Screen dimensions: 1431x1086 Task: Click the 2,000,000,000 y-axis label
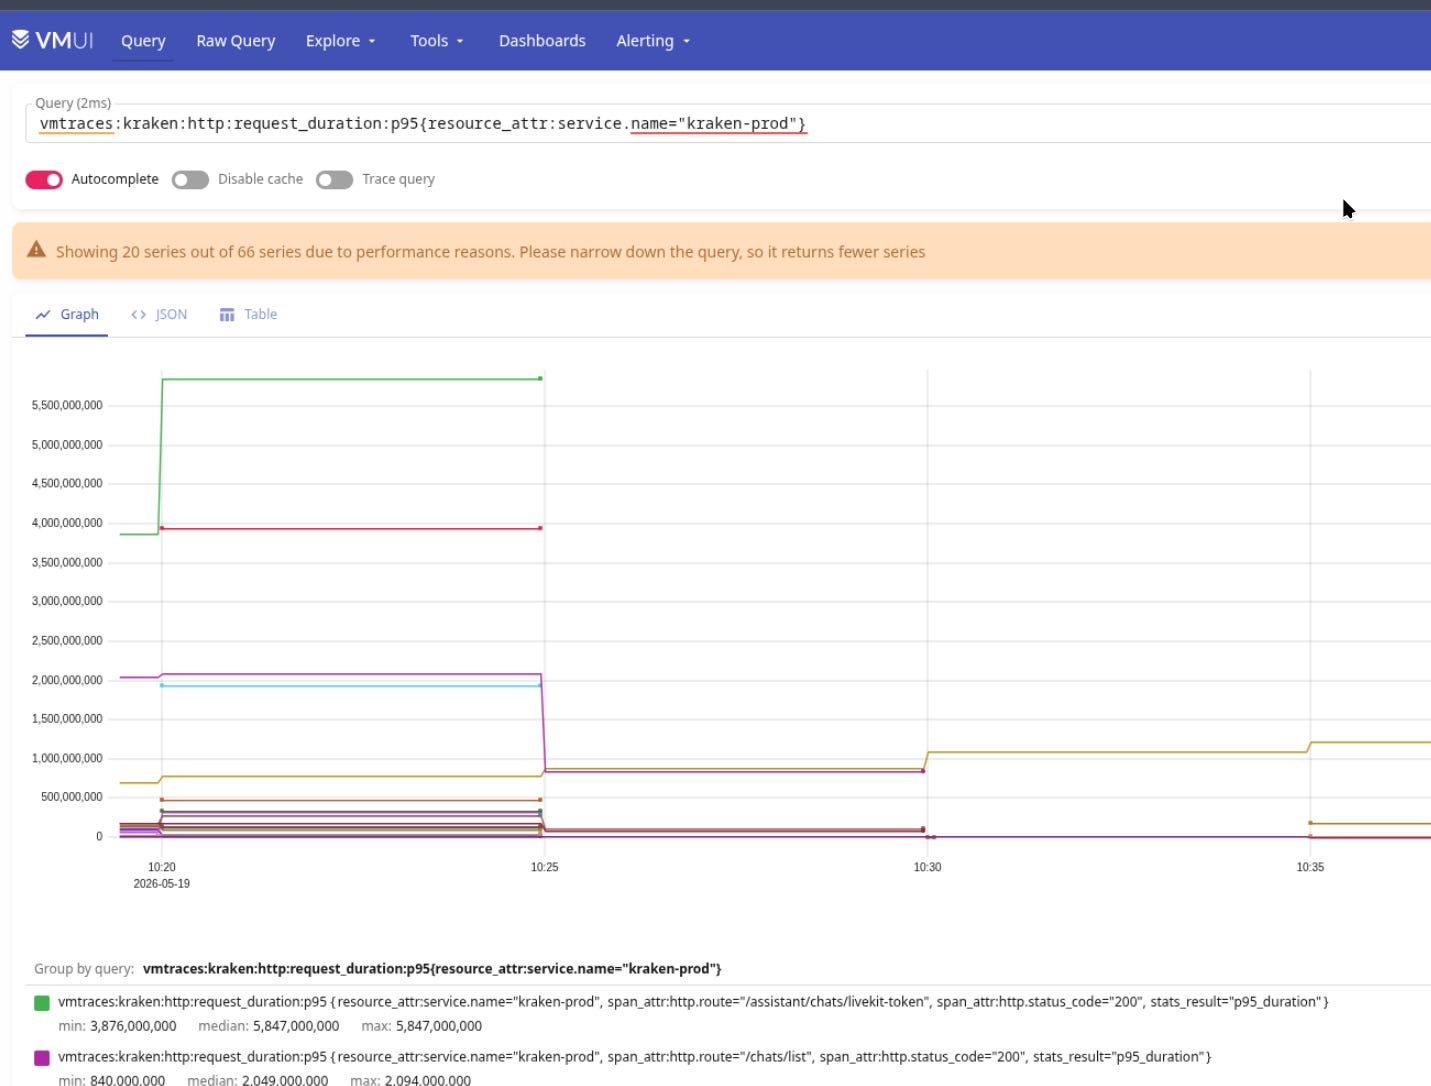point(67,680)
